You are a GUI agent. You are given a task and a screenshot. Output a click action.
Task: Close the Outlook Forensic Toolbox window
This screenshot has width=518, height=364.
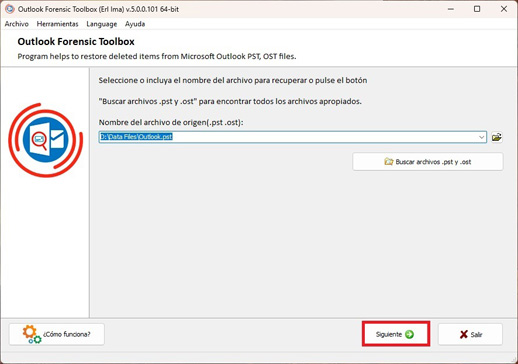[x=504, y=9]
